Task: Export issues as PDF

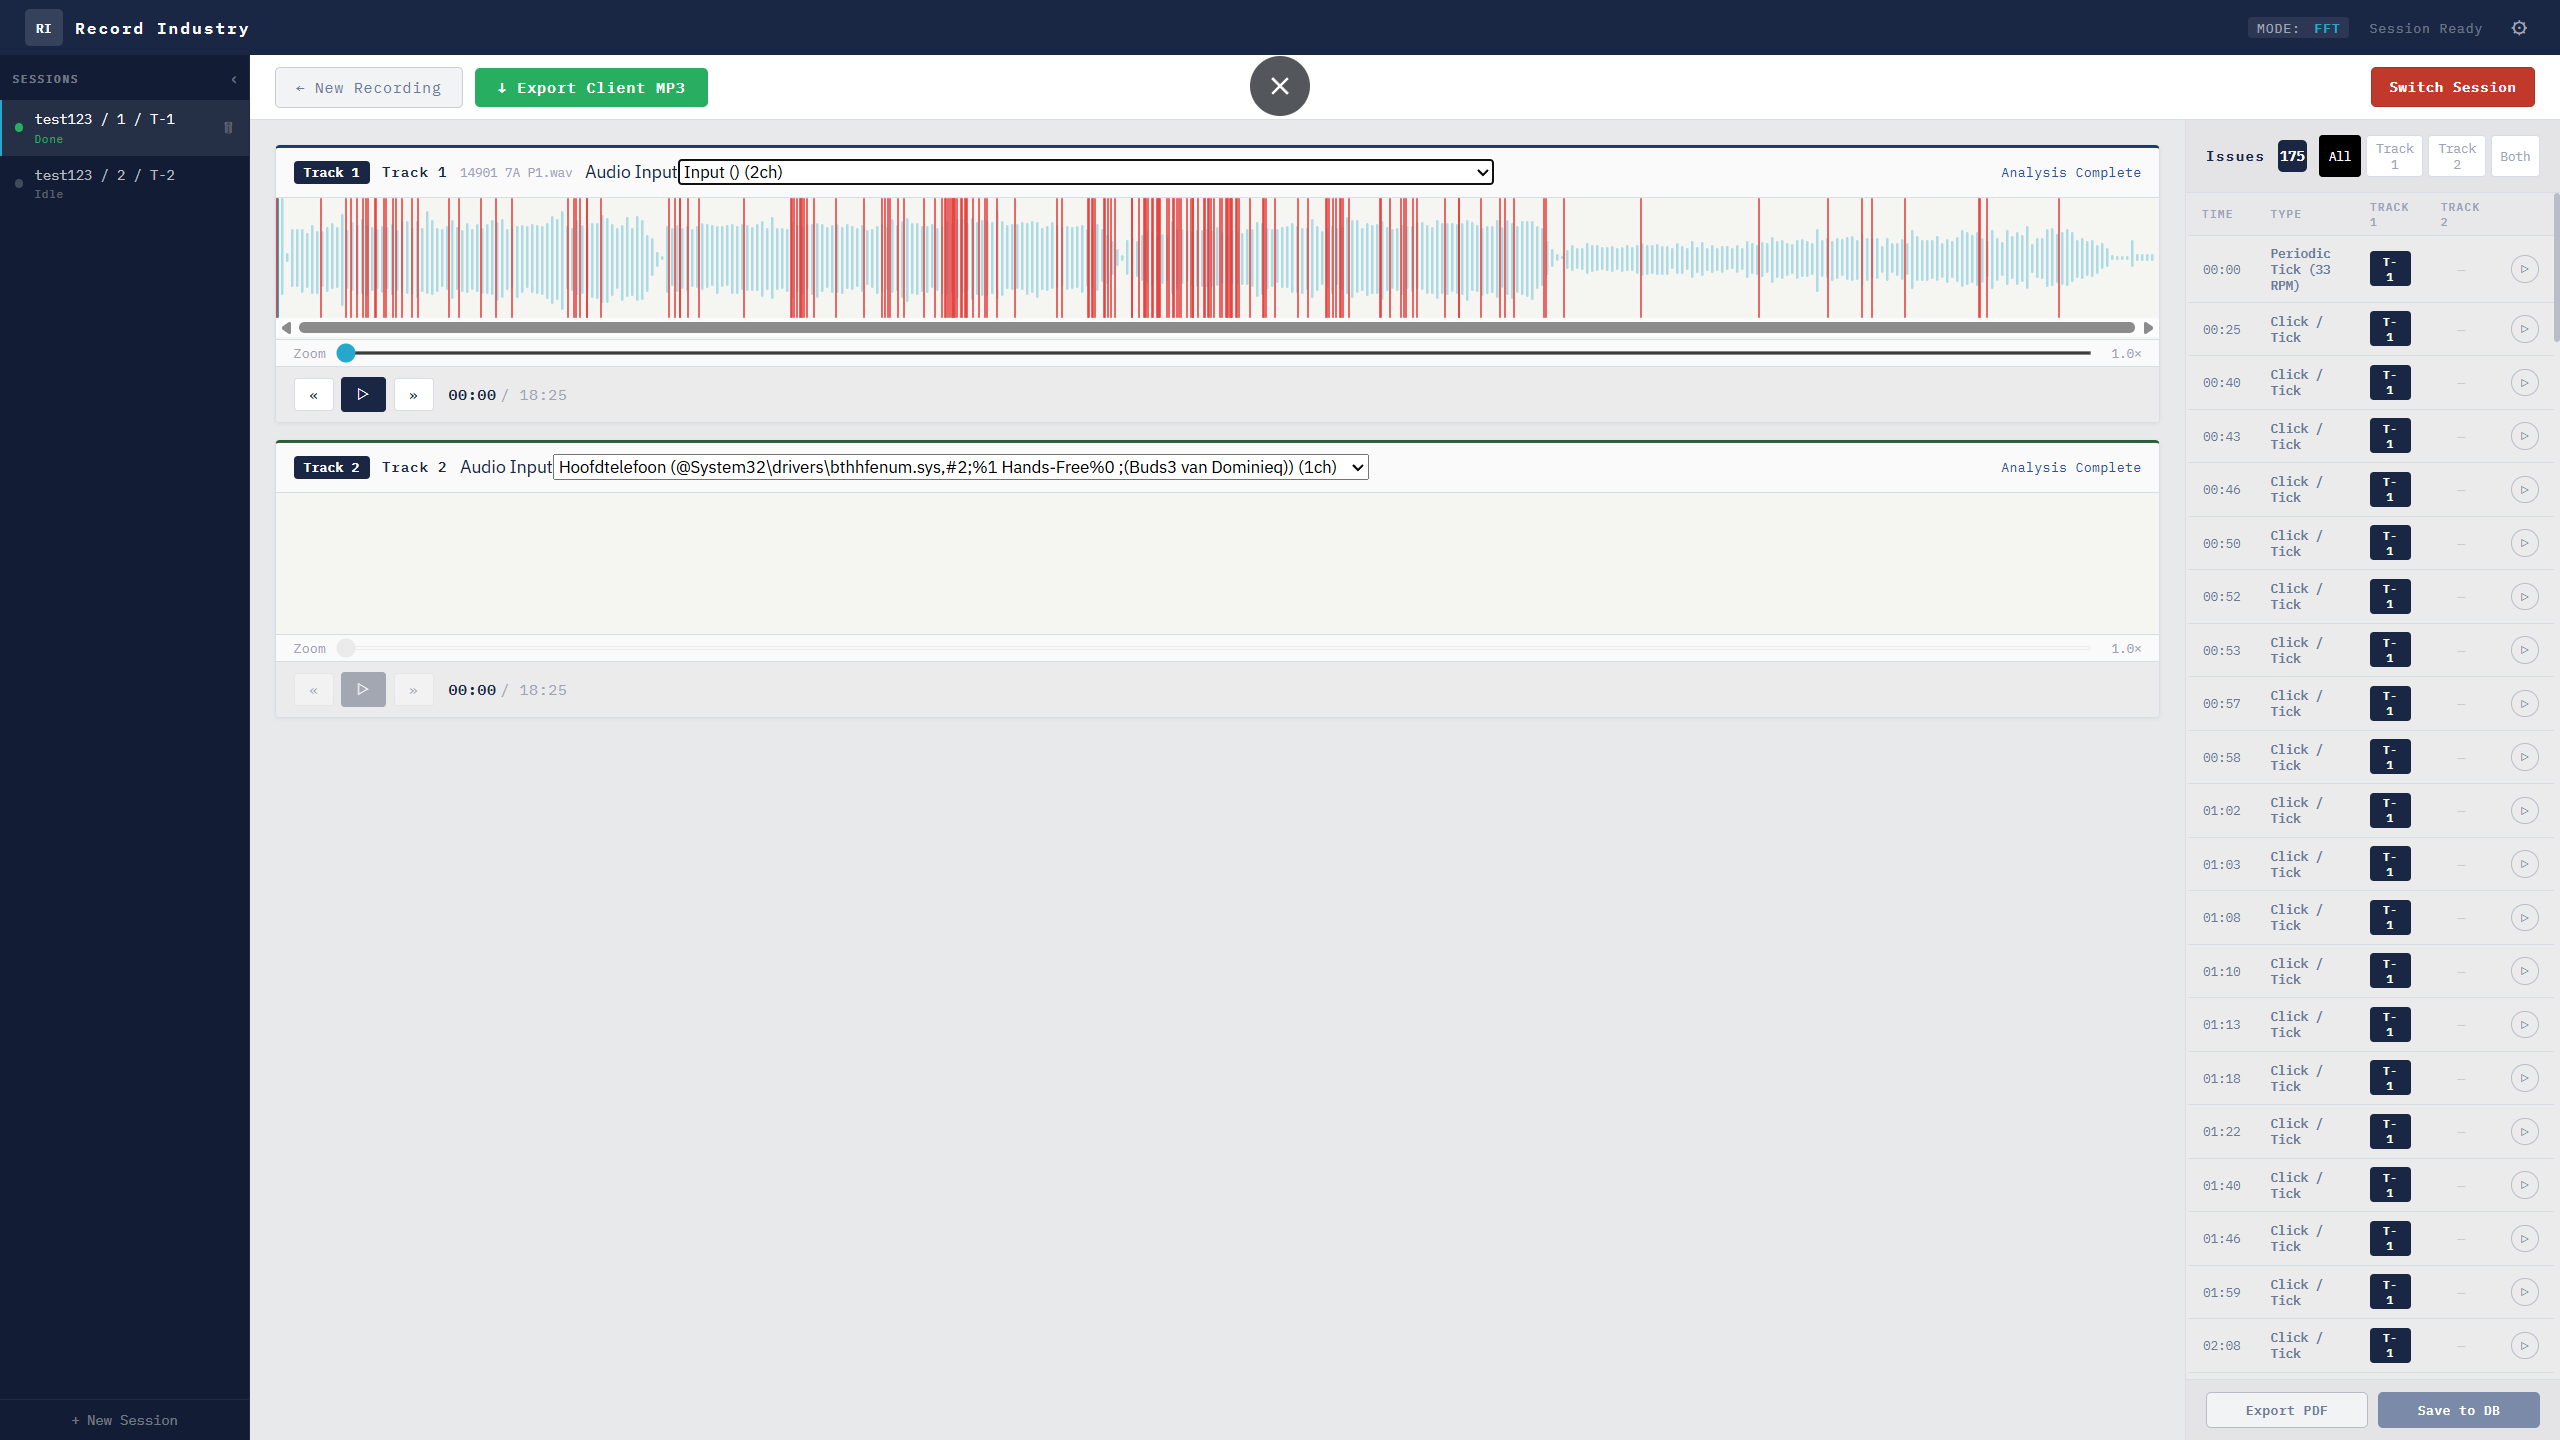Action: pyautogui.click(x=2286, y=1410)
